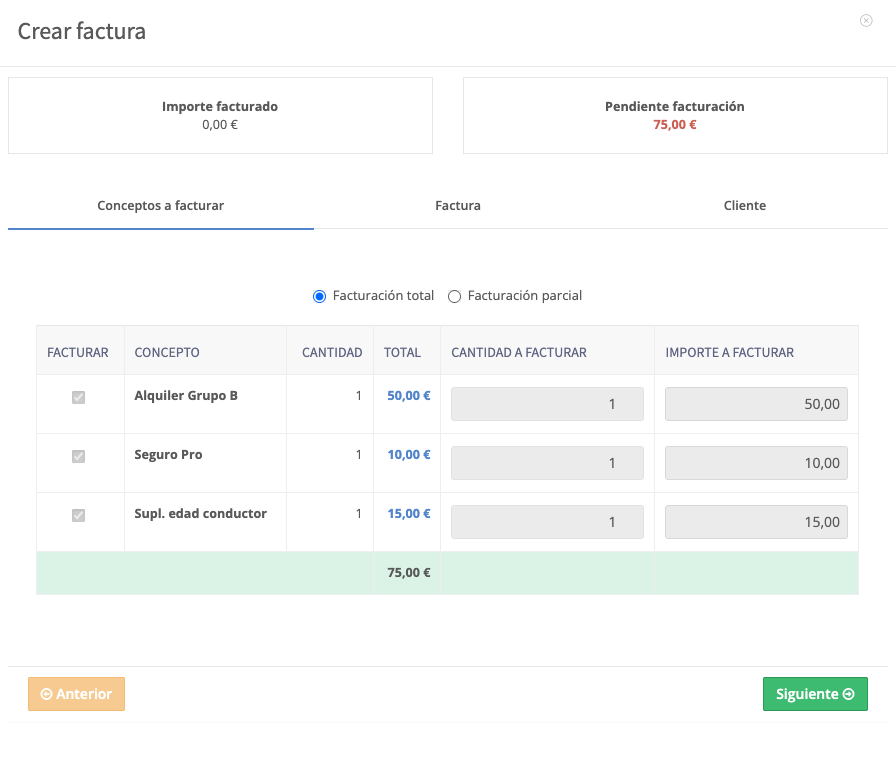
Task: Click the 10,00 amount to invoice field
Action: (756, 463)
